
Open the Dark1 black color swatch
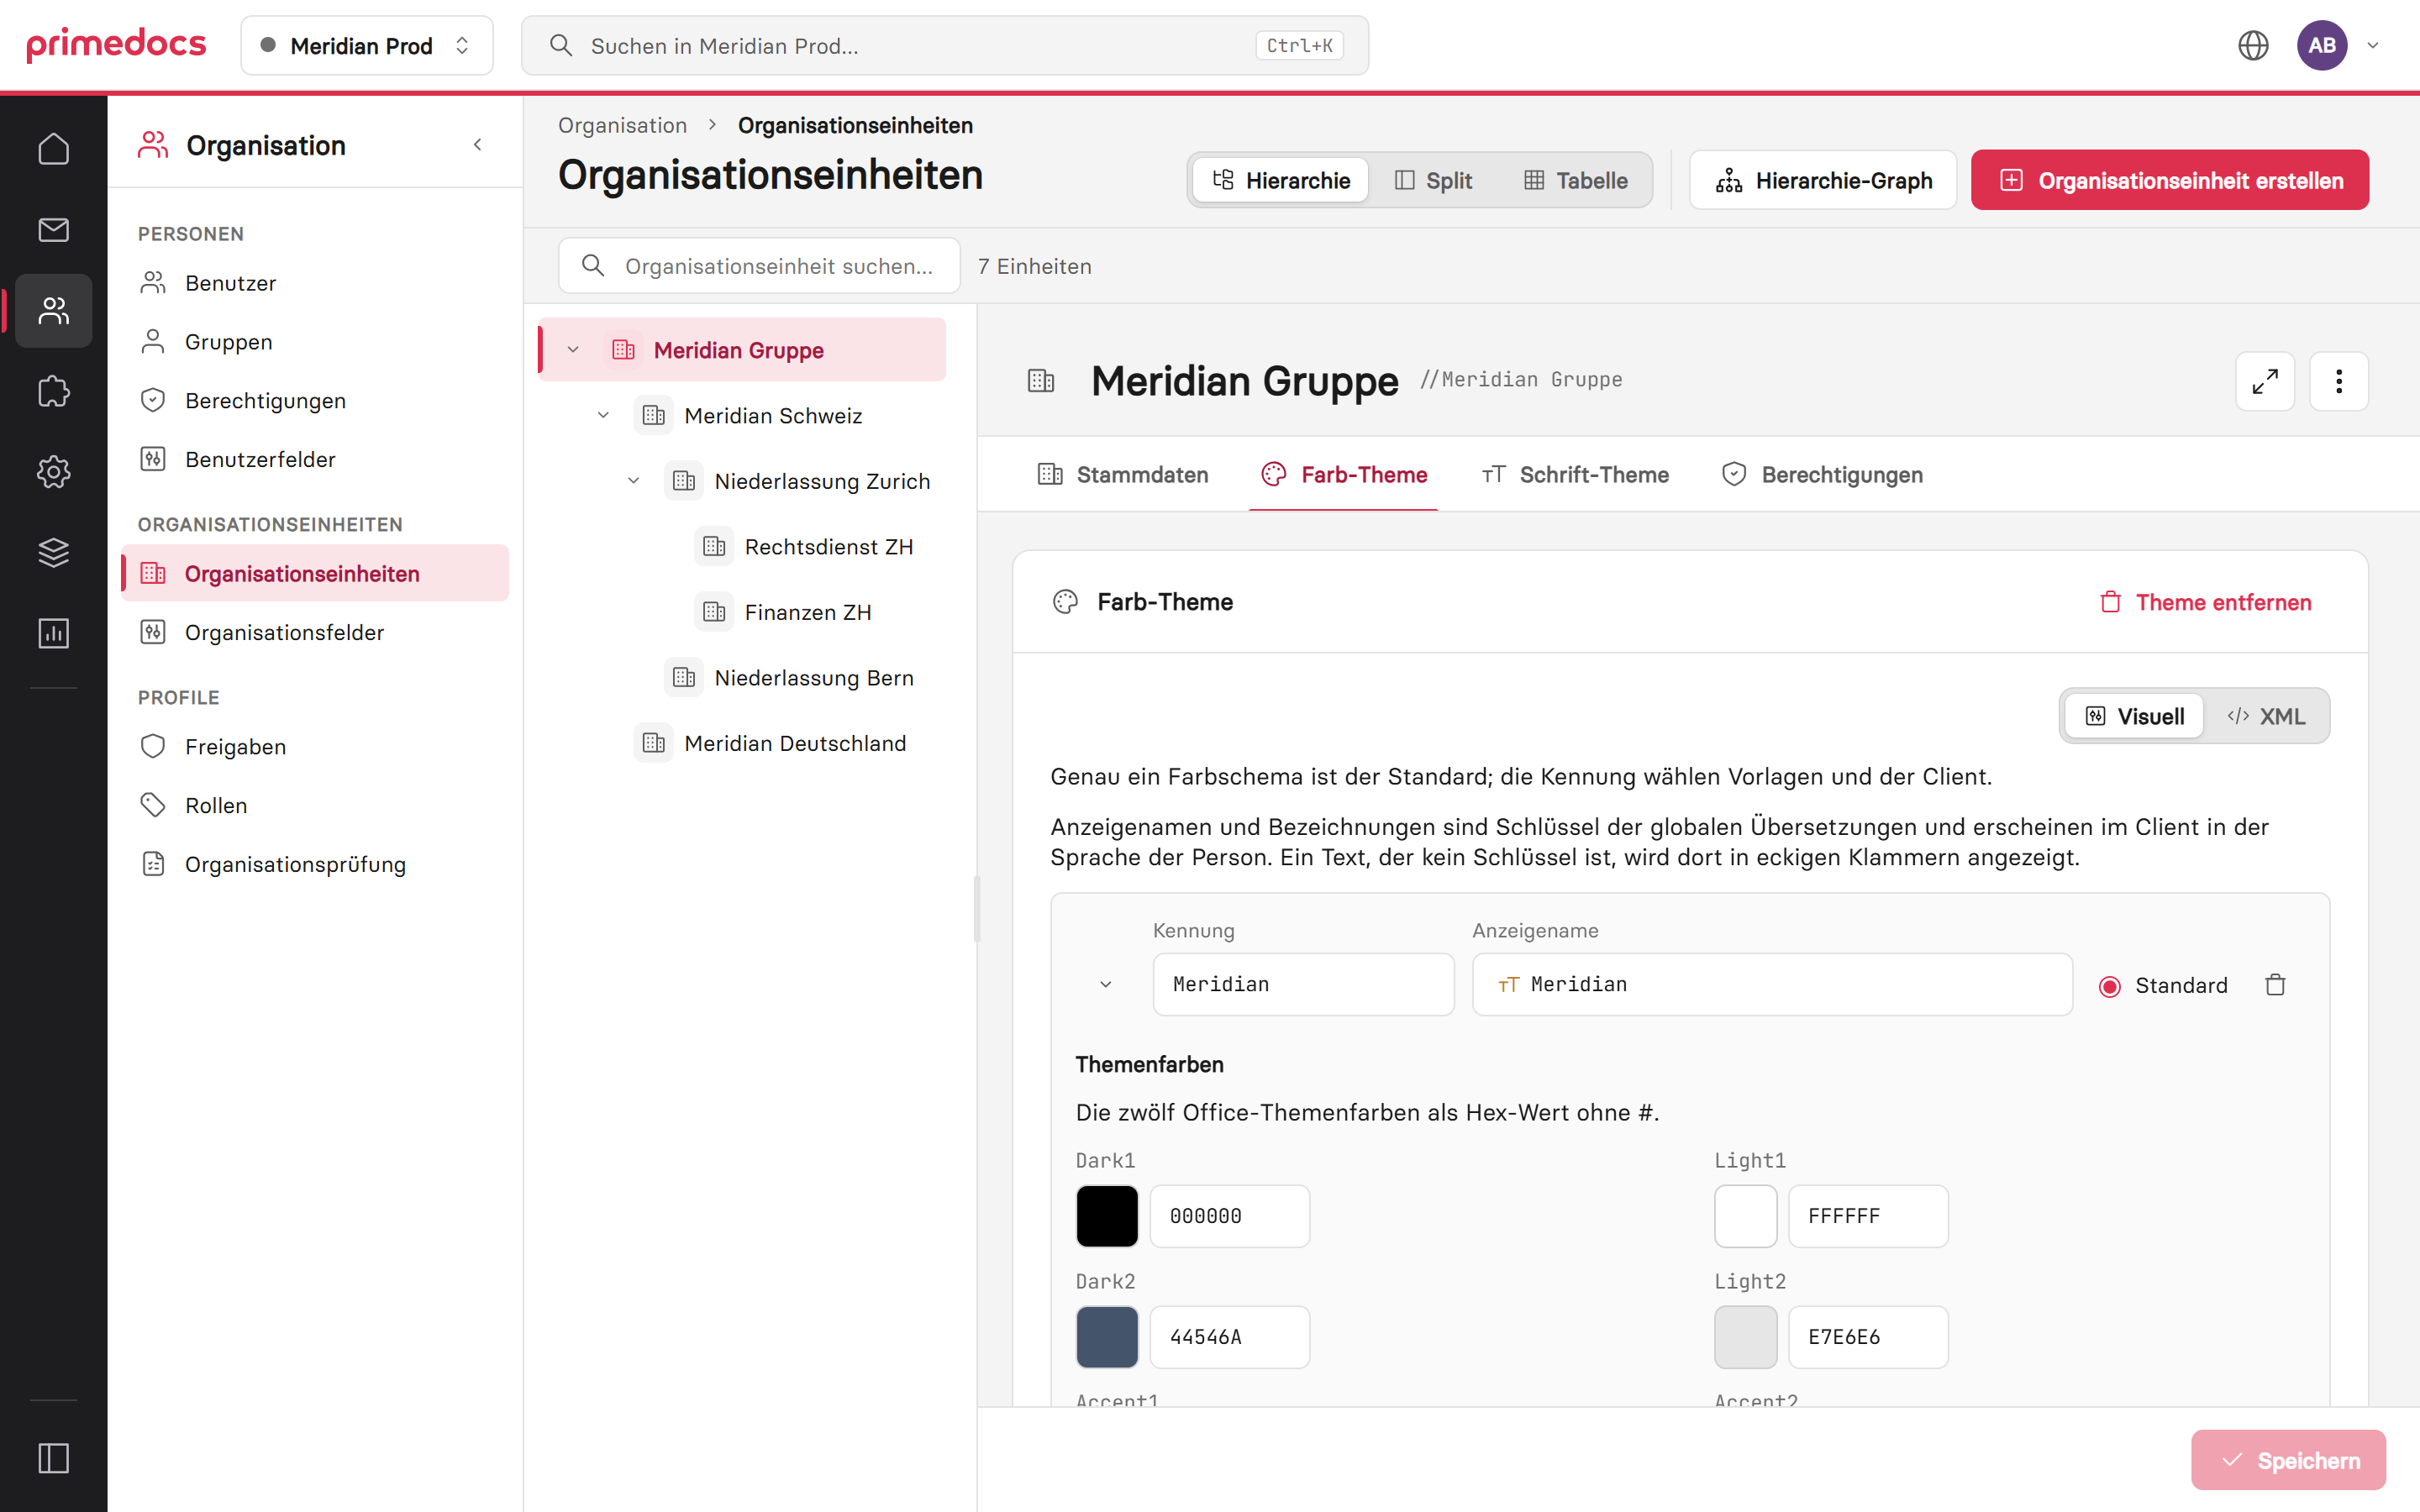click(x=1107, y=1216)
